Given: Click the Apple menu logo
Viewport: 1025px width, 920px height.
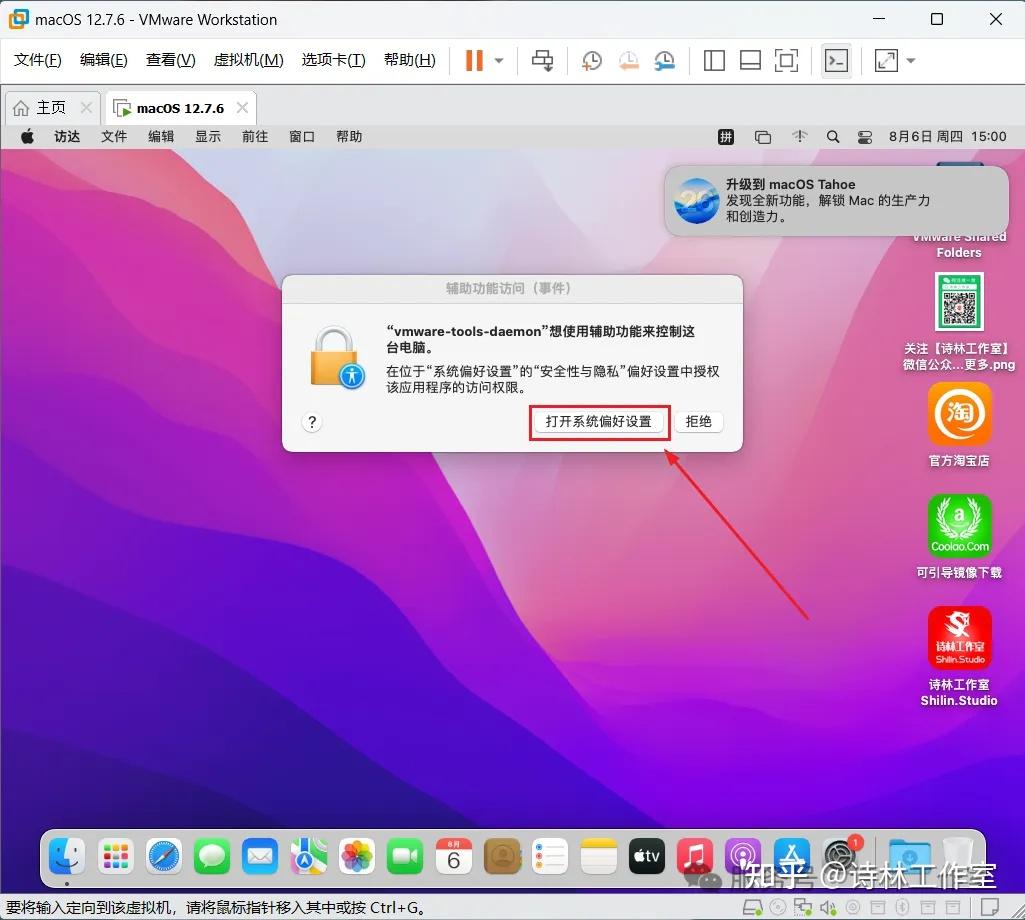Looking at the screenshot, I should pos(27,137).
